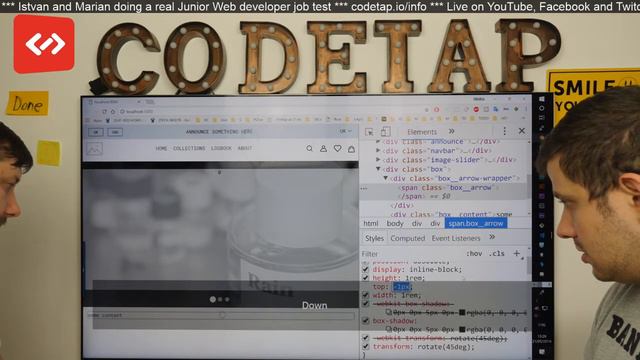Open the Task View icon in the taskbar
Image resolution: width=640 pixels, height=360 pixels.
coord(542,118)
